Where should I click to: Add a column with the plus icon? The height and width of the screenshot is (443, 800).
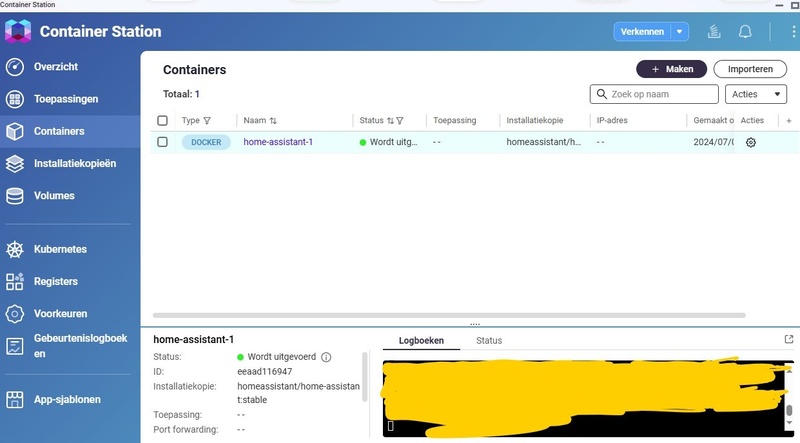789,121
